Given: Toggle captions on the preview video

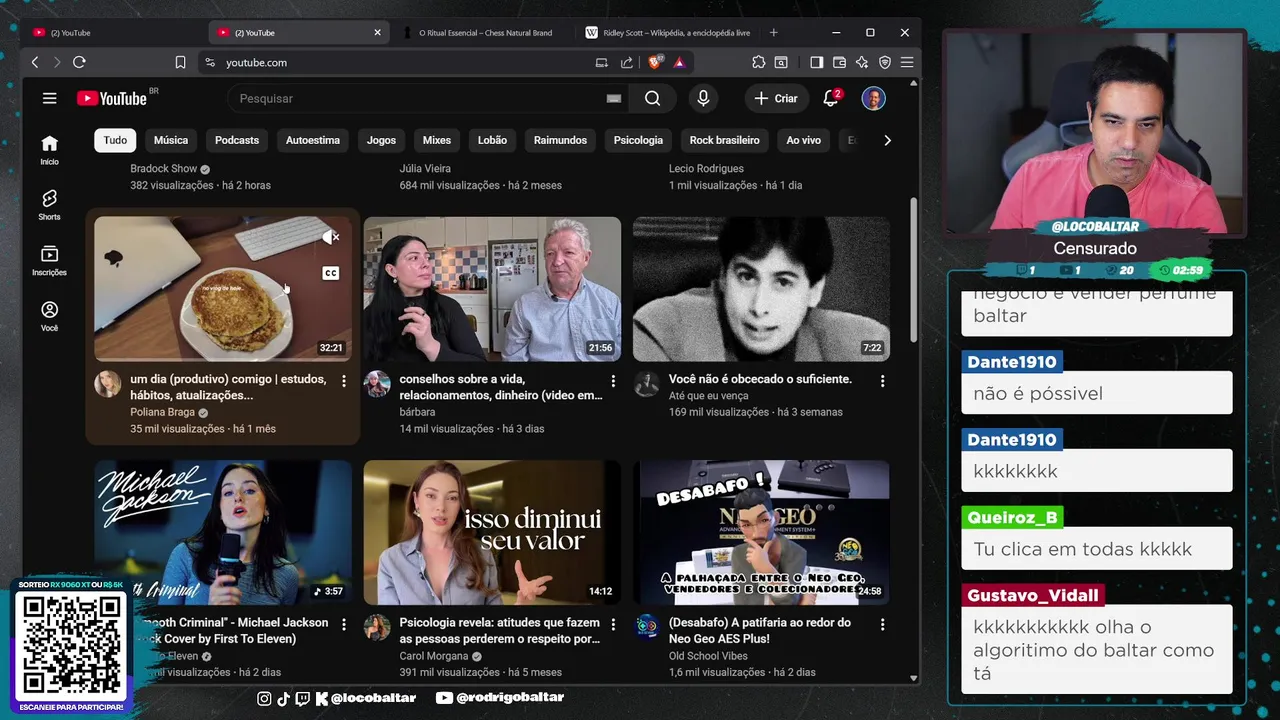Looking at the screenshot, I should 331,273.
